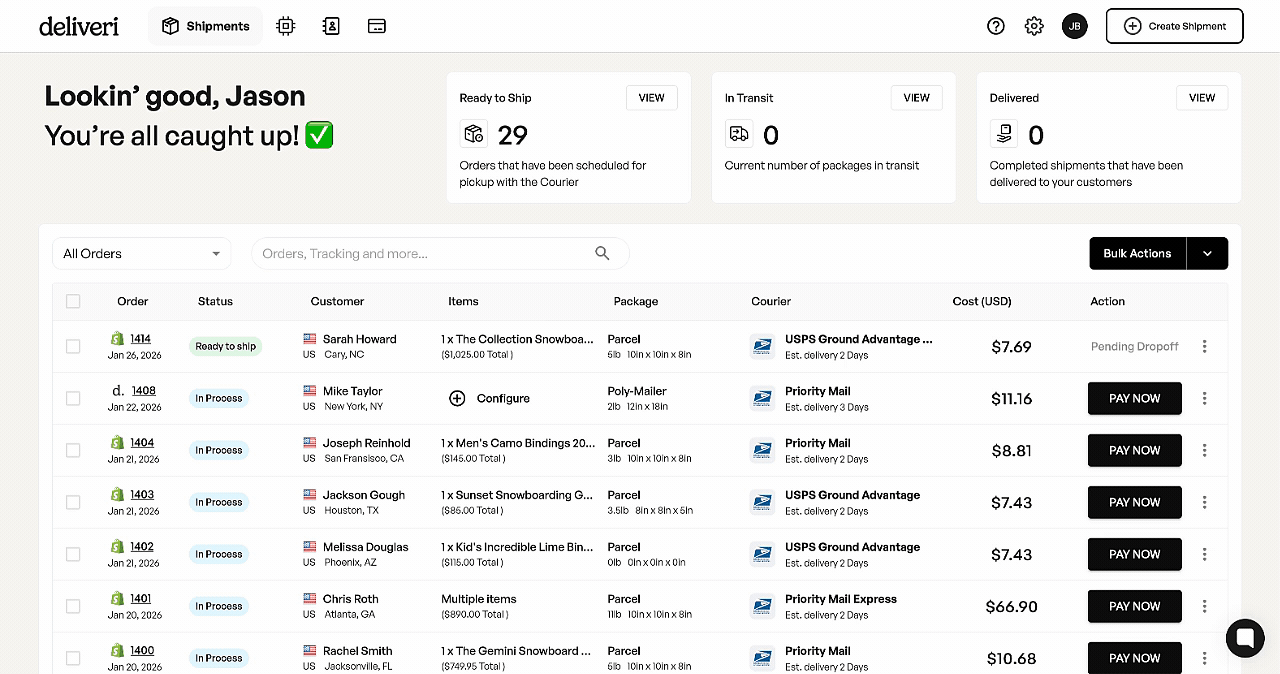1280x674 pixels.
Task: Click the Create Shipment button
Action: (x=1174, y=26)
